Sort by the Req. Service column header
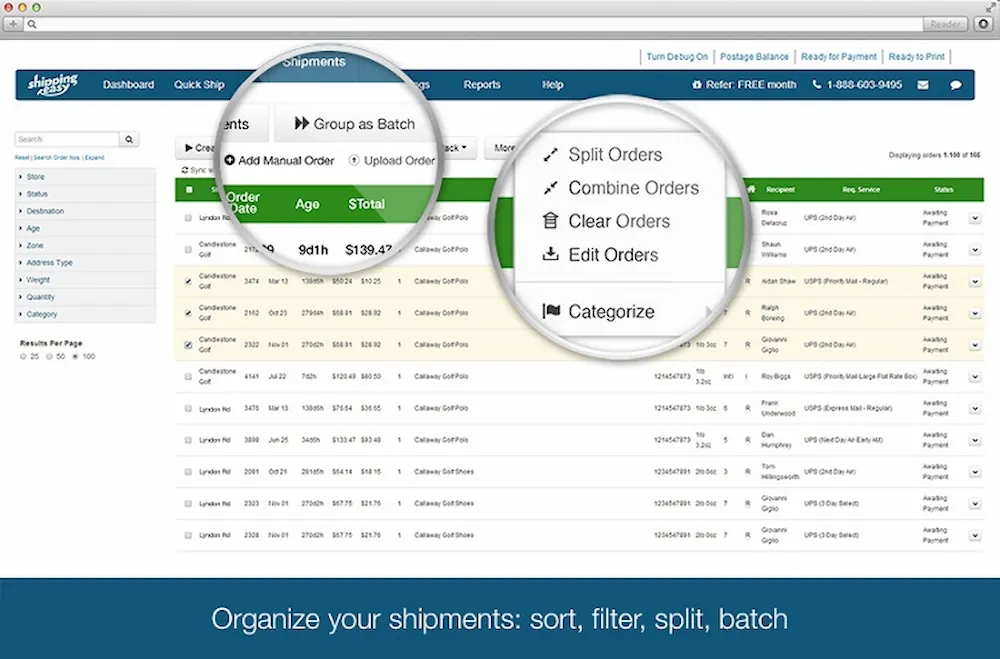The width and height of the screenshot is (1000, 659). tap(861, 189)
